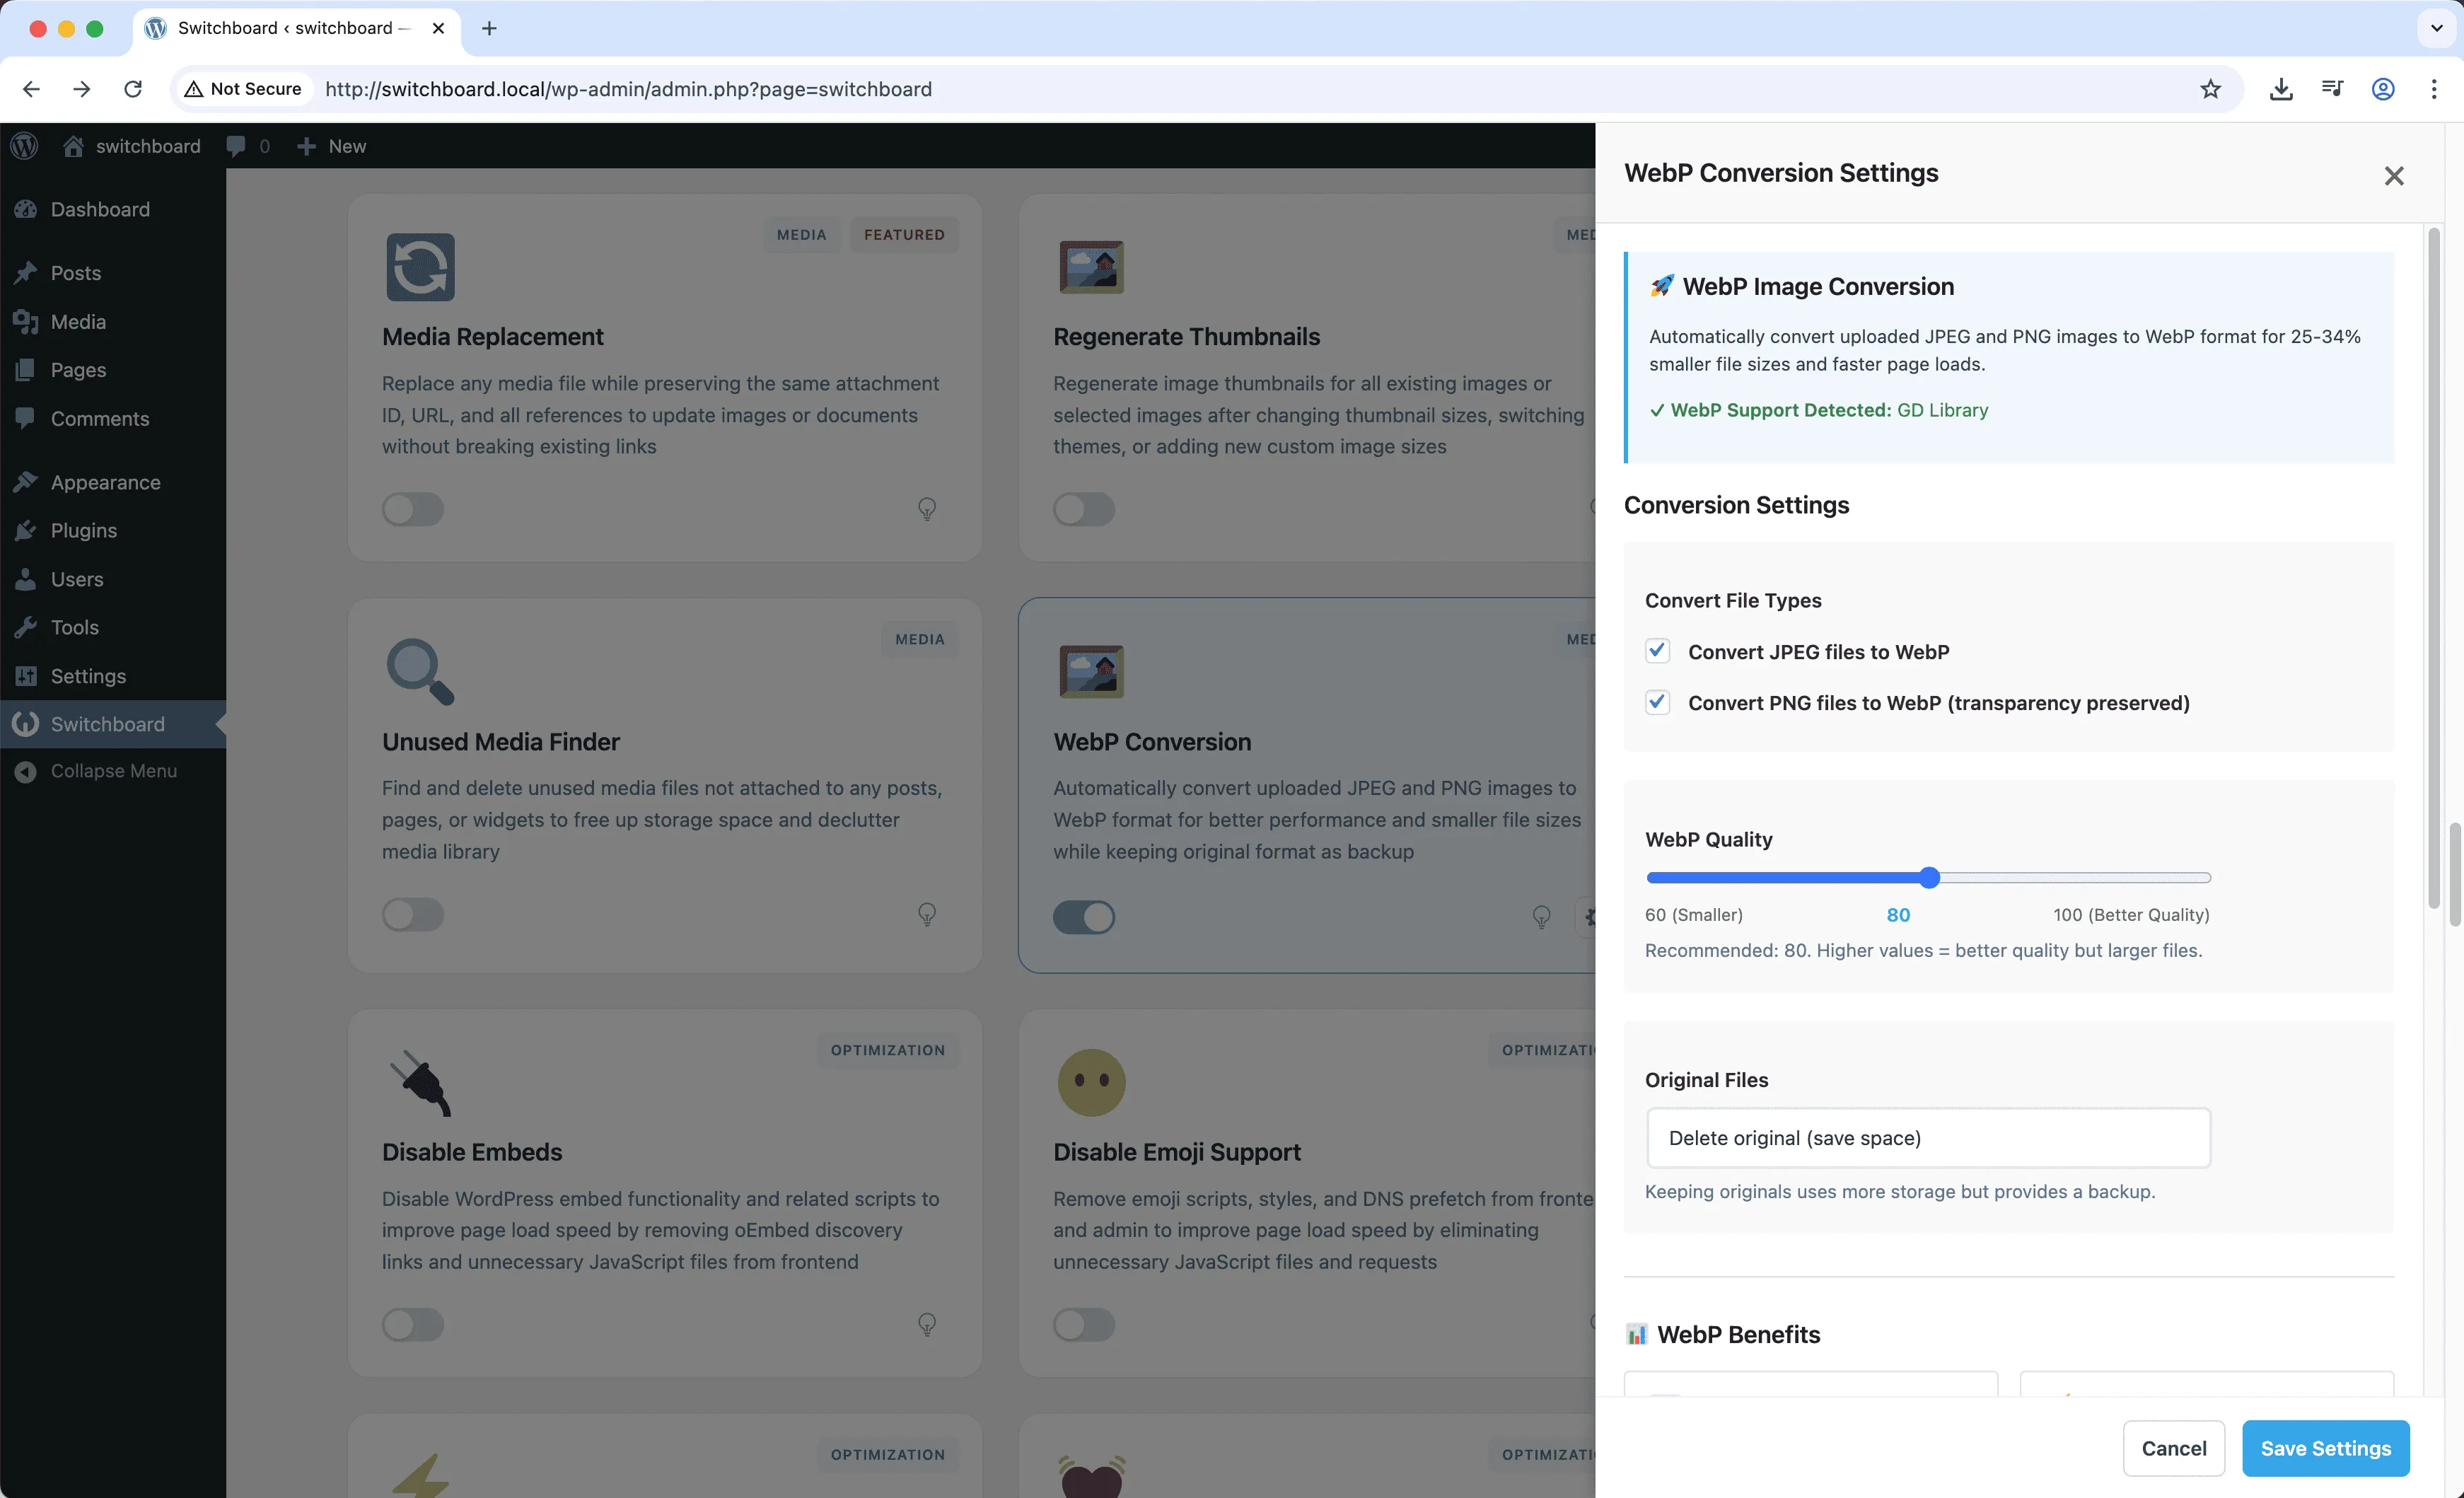Open the browser downloads icon
The width and height of the screenshot is (2464, 1498).
click(x=2280, y=89)
